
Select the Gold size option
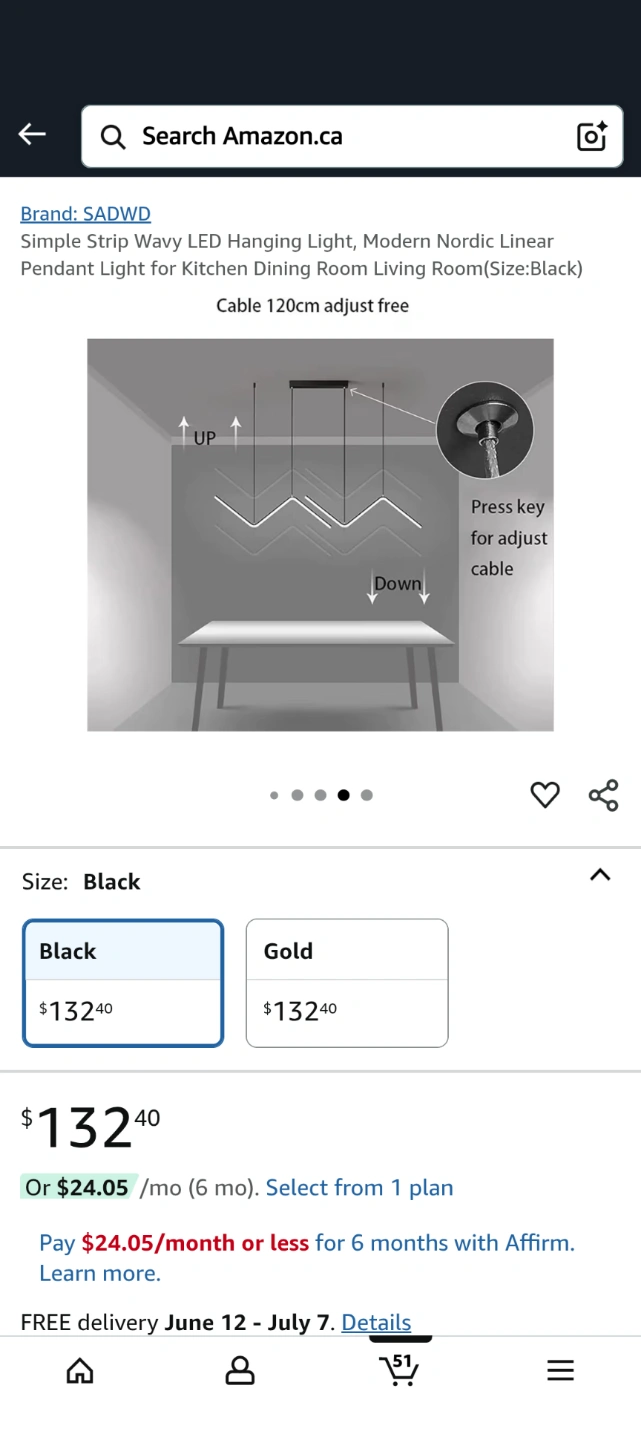coord(347,983)
